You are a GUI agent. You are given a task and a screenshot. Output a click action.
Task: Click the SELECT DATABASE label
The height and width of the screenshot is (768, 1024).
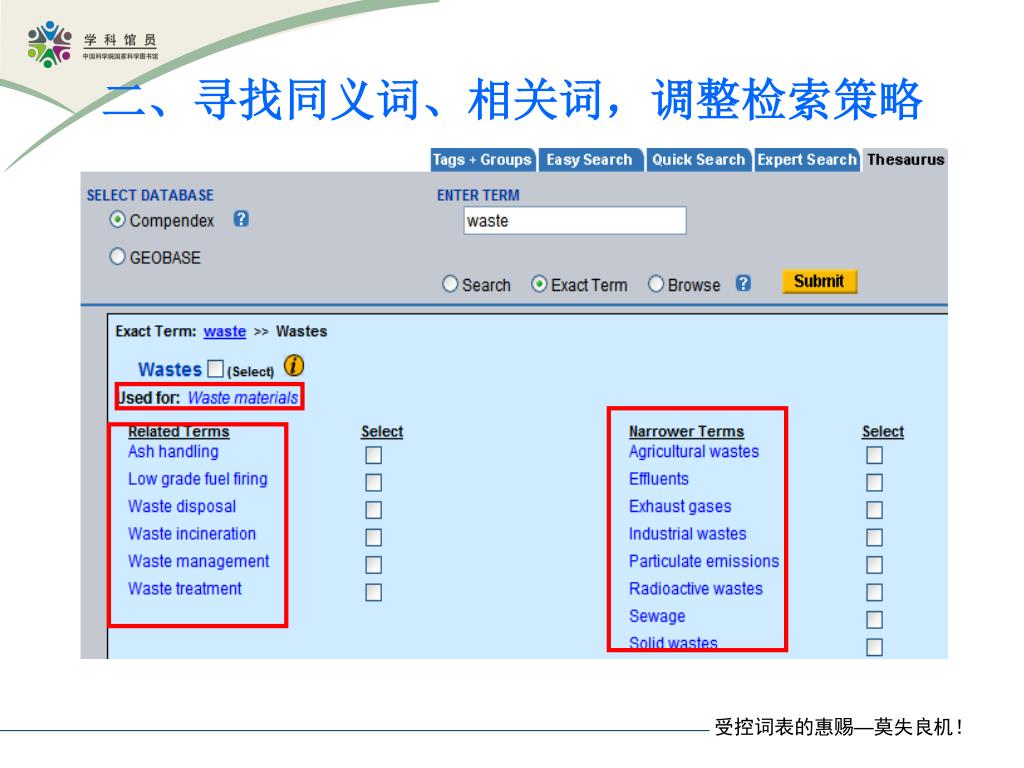click(150, 195)
